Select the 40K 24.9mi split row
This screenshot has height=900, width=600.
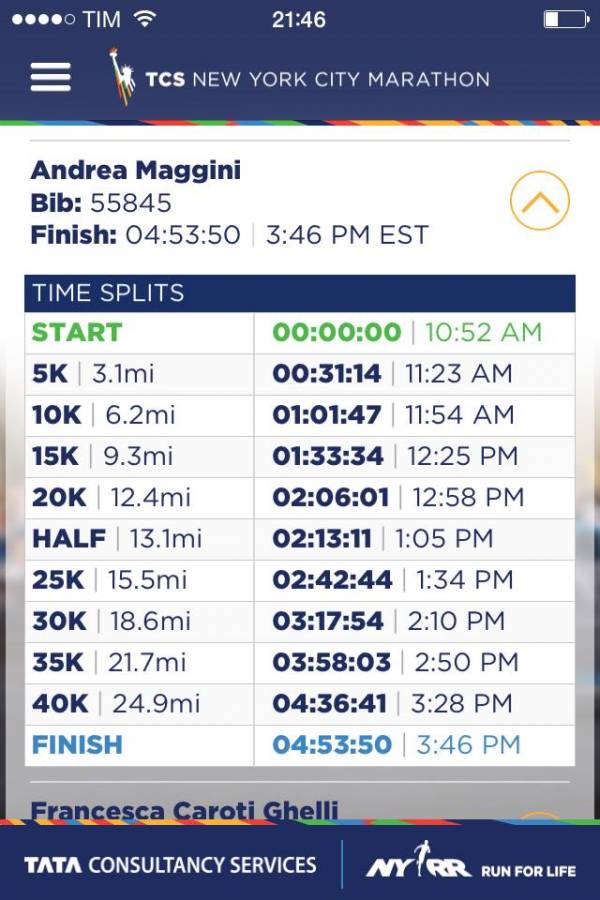pyautogui.click(x=300, y=705)
